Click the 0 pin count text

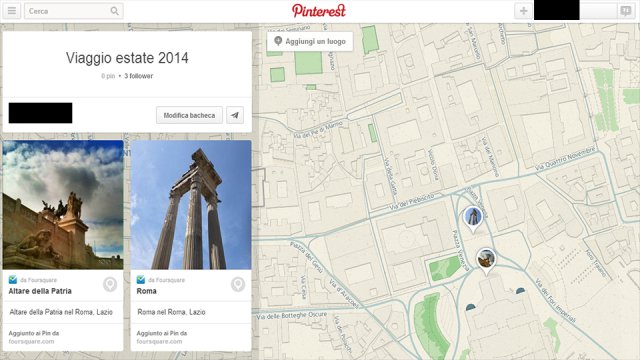coord(108,76)
